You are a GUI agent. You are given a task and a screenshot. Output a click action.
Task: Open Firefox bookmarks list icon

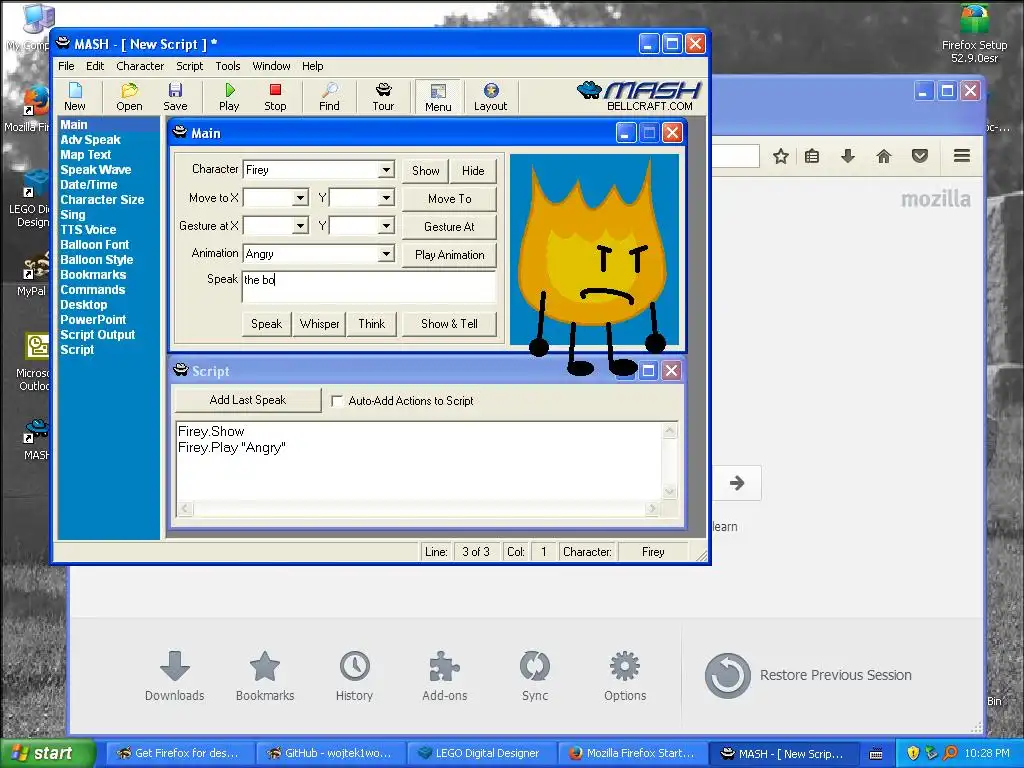(812, 156)
